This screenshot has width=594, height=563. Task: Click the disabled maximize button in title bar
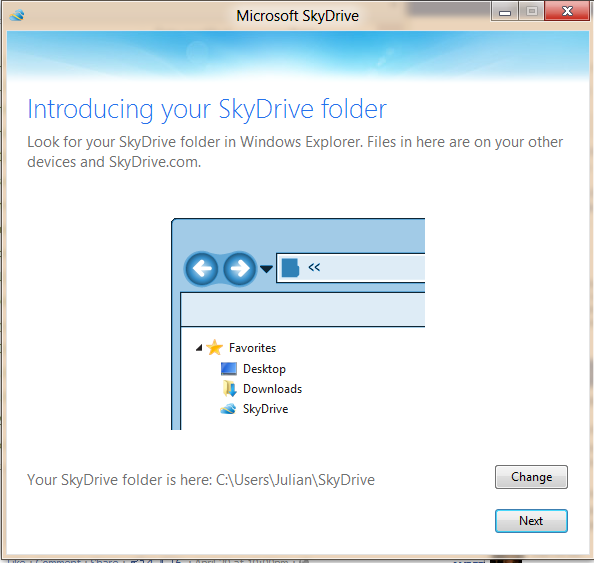(531, 11)
